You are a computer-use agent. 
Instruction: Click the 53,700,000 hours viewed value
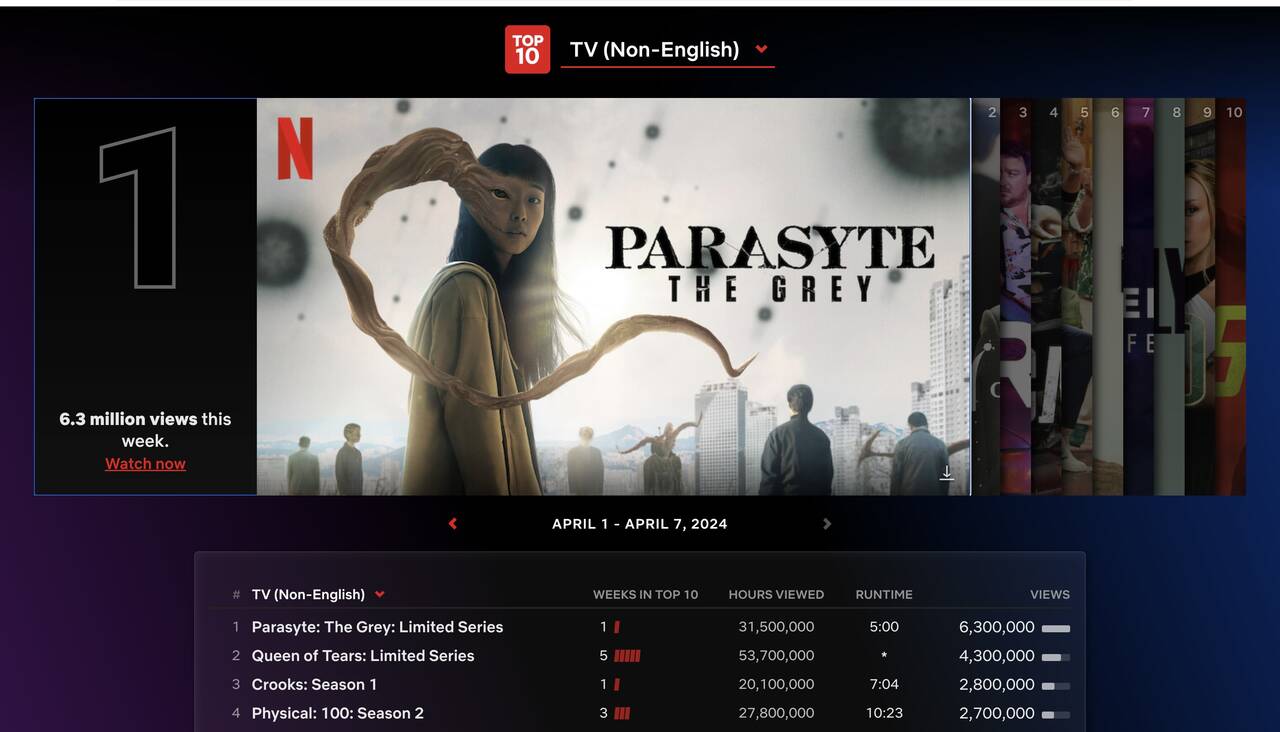pyautogui.click(x=776, y=656)
